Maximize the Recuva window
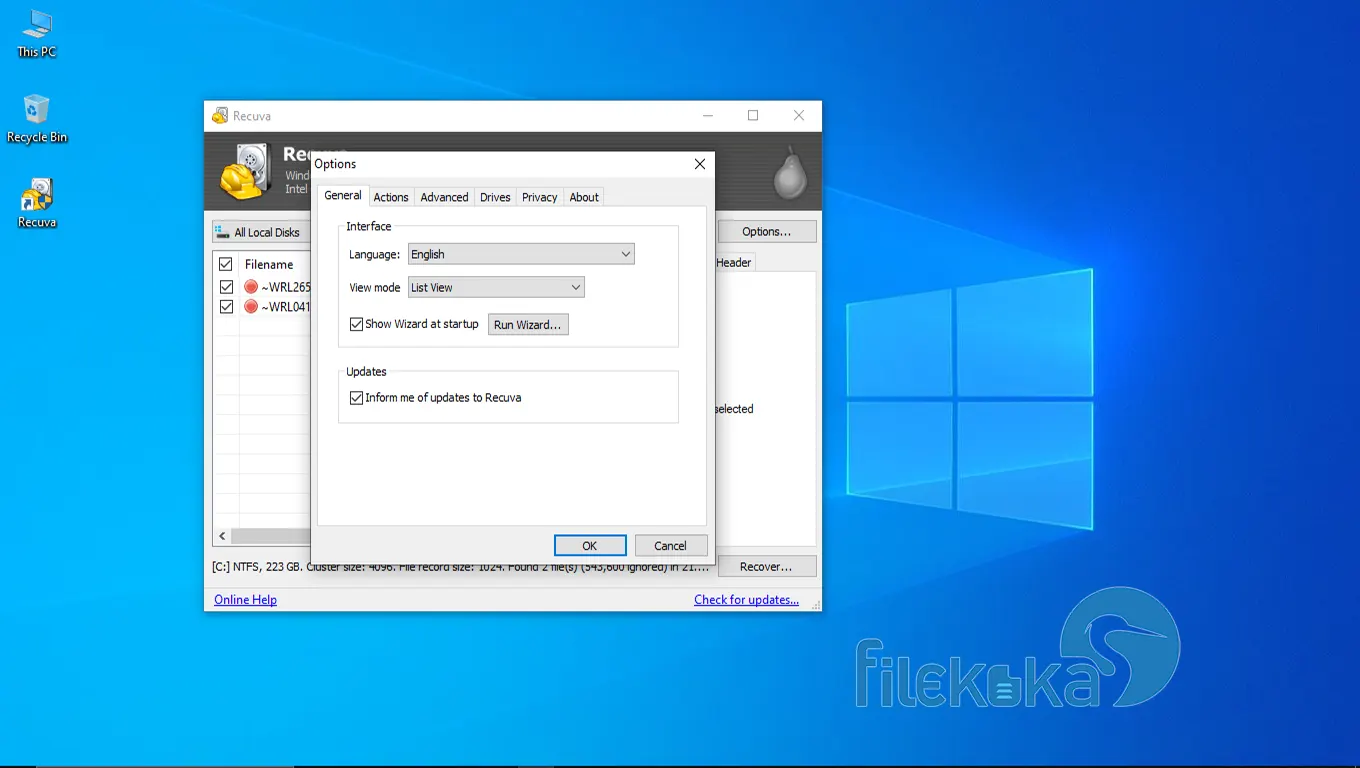The height and width of the screenshot is (768, 1360). coord(753,116)
